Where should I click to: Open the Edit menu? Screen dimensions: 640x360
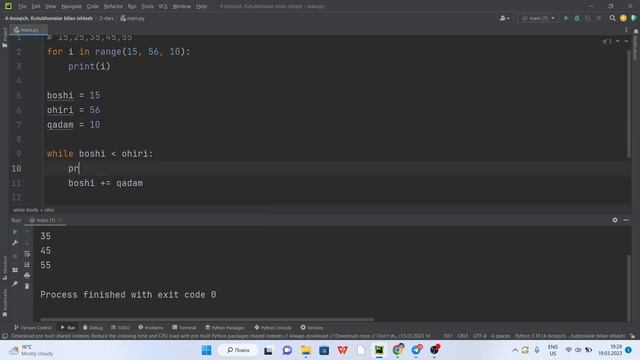pyautogui.click(x=36, y=6)
